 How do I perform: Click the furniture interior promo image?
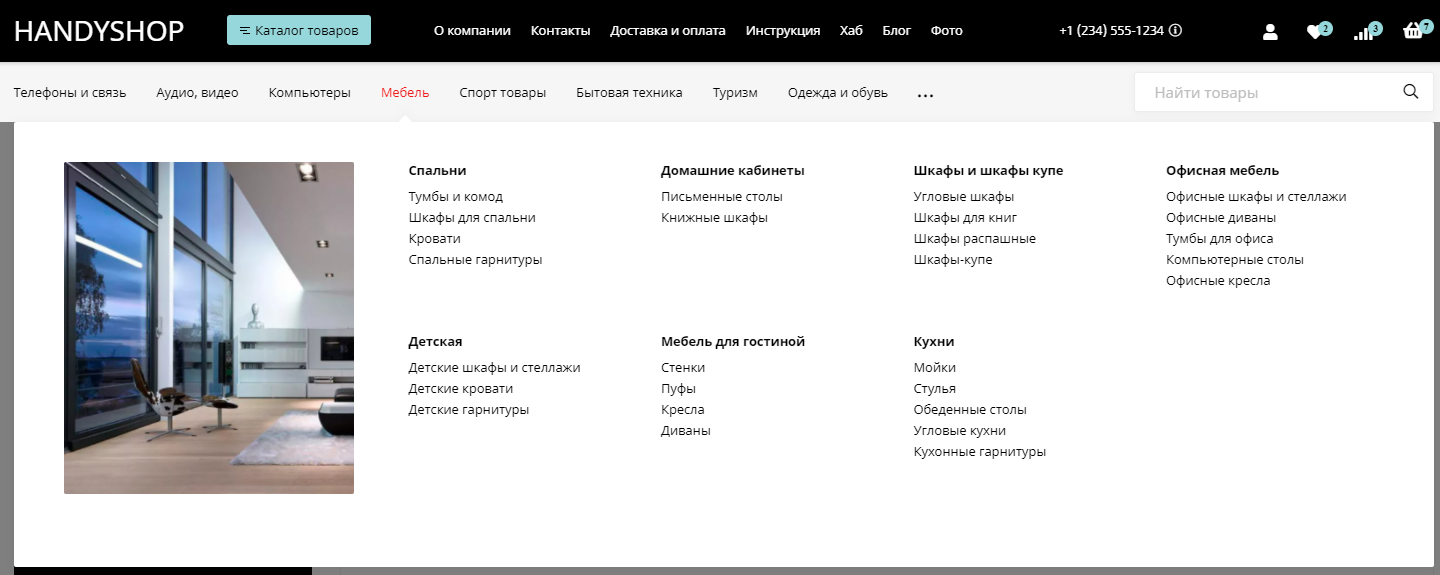pos(209,328)
